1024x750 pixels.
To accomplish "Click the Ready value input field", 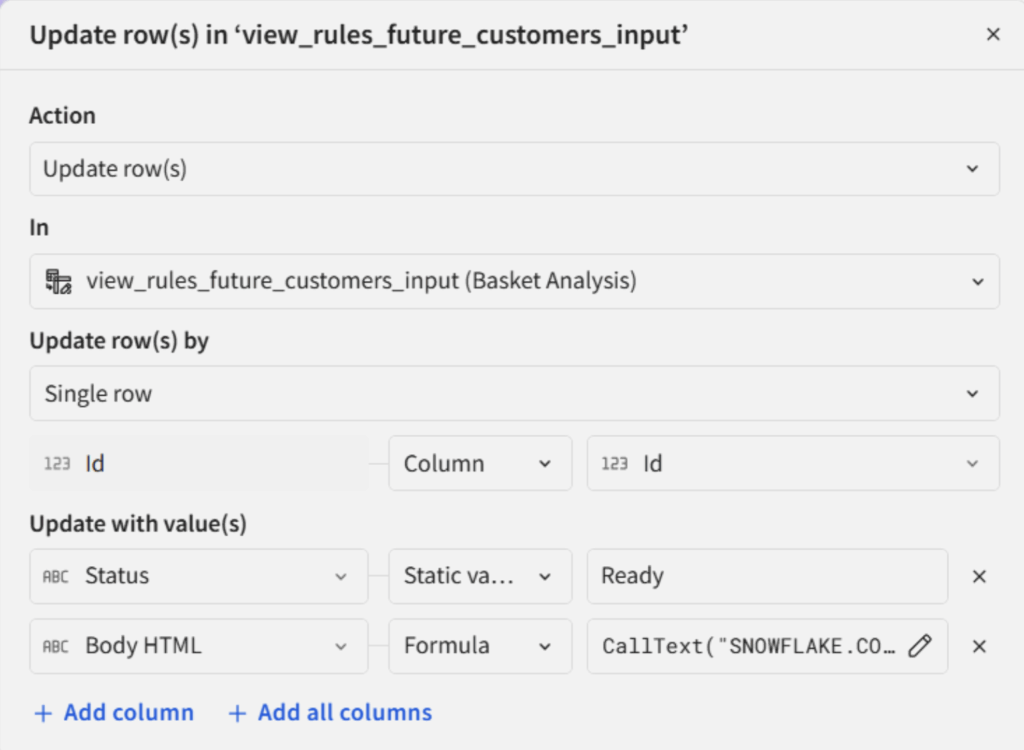I will click(766, 577).
